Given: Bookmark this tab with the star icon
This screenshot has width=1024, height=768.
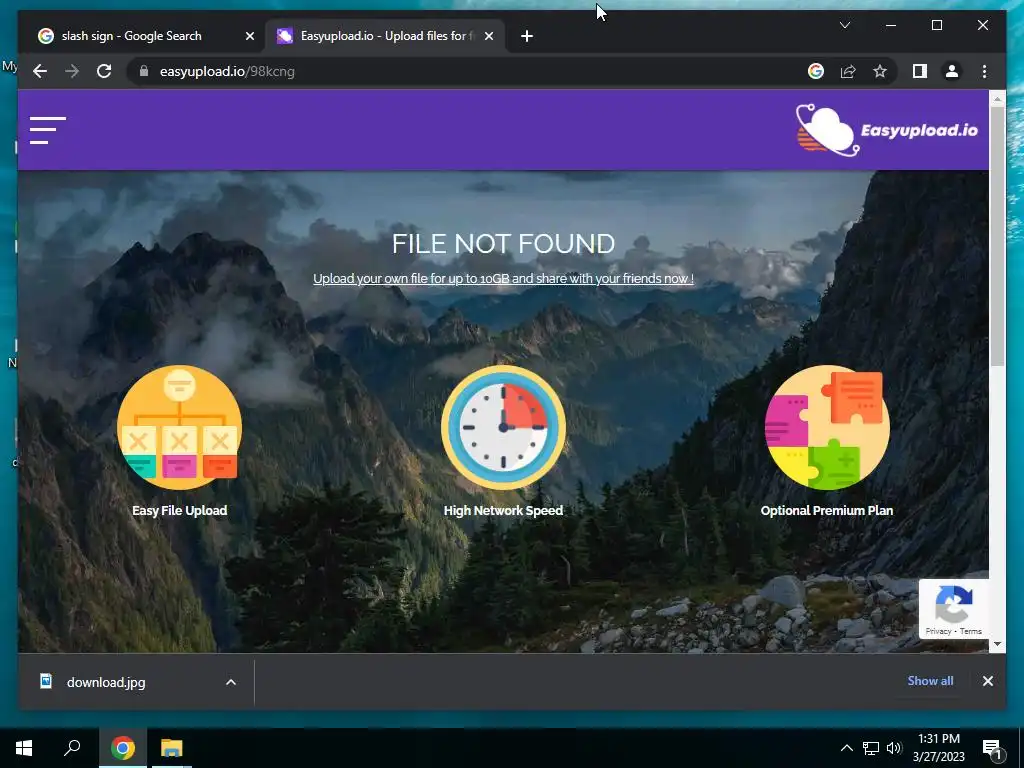Looking at the screenshot, I should click(880, 71).
